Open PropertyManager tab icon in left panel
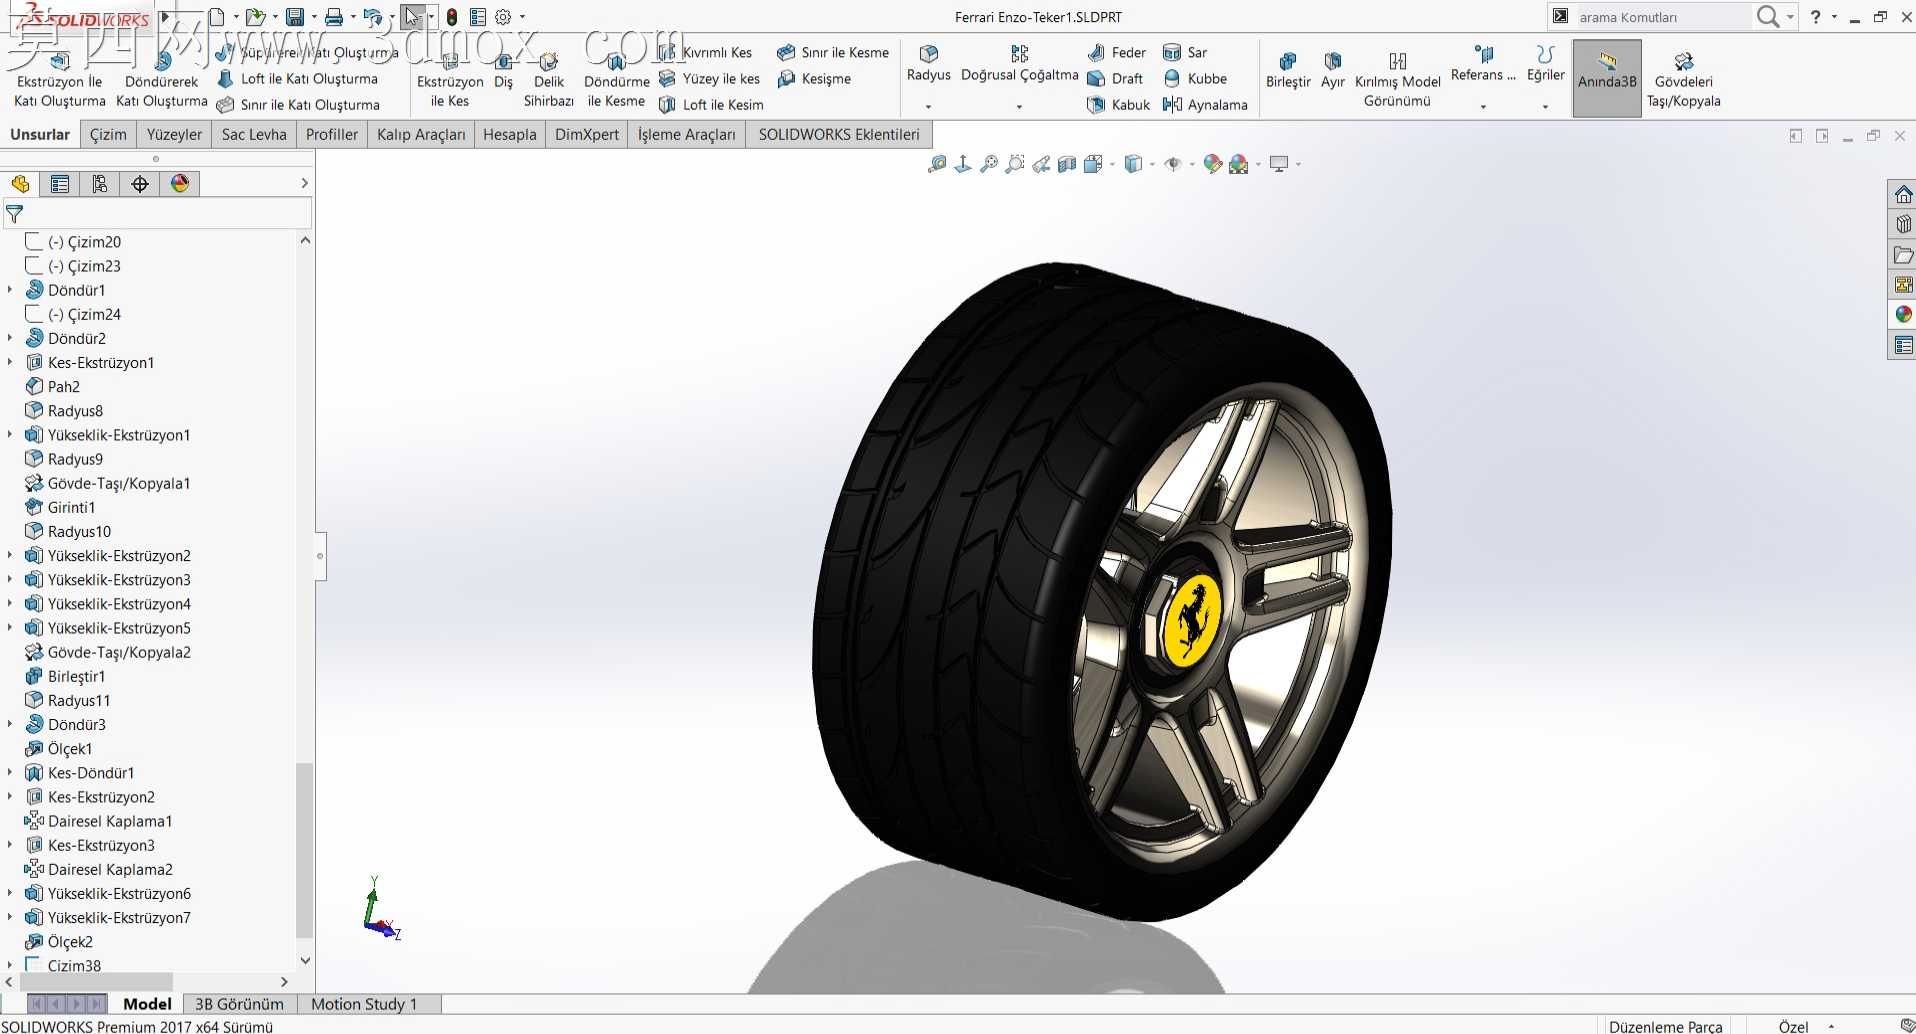The image size is (1916, 1034). tap(60, 184)
